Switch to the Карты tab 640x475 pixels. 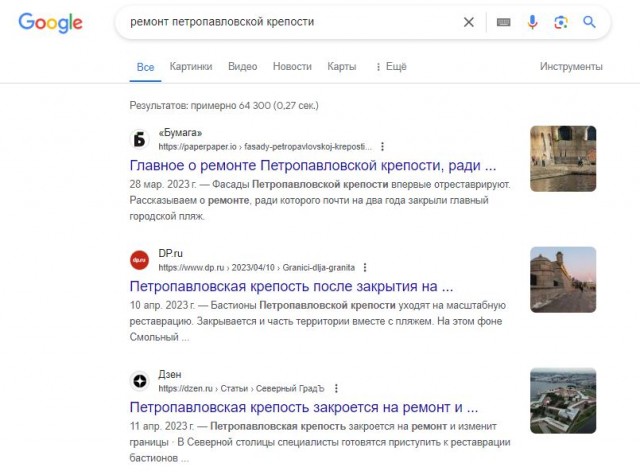coord(342,67)
